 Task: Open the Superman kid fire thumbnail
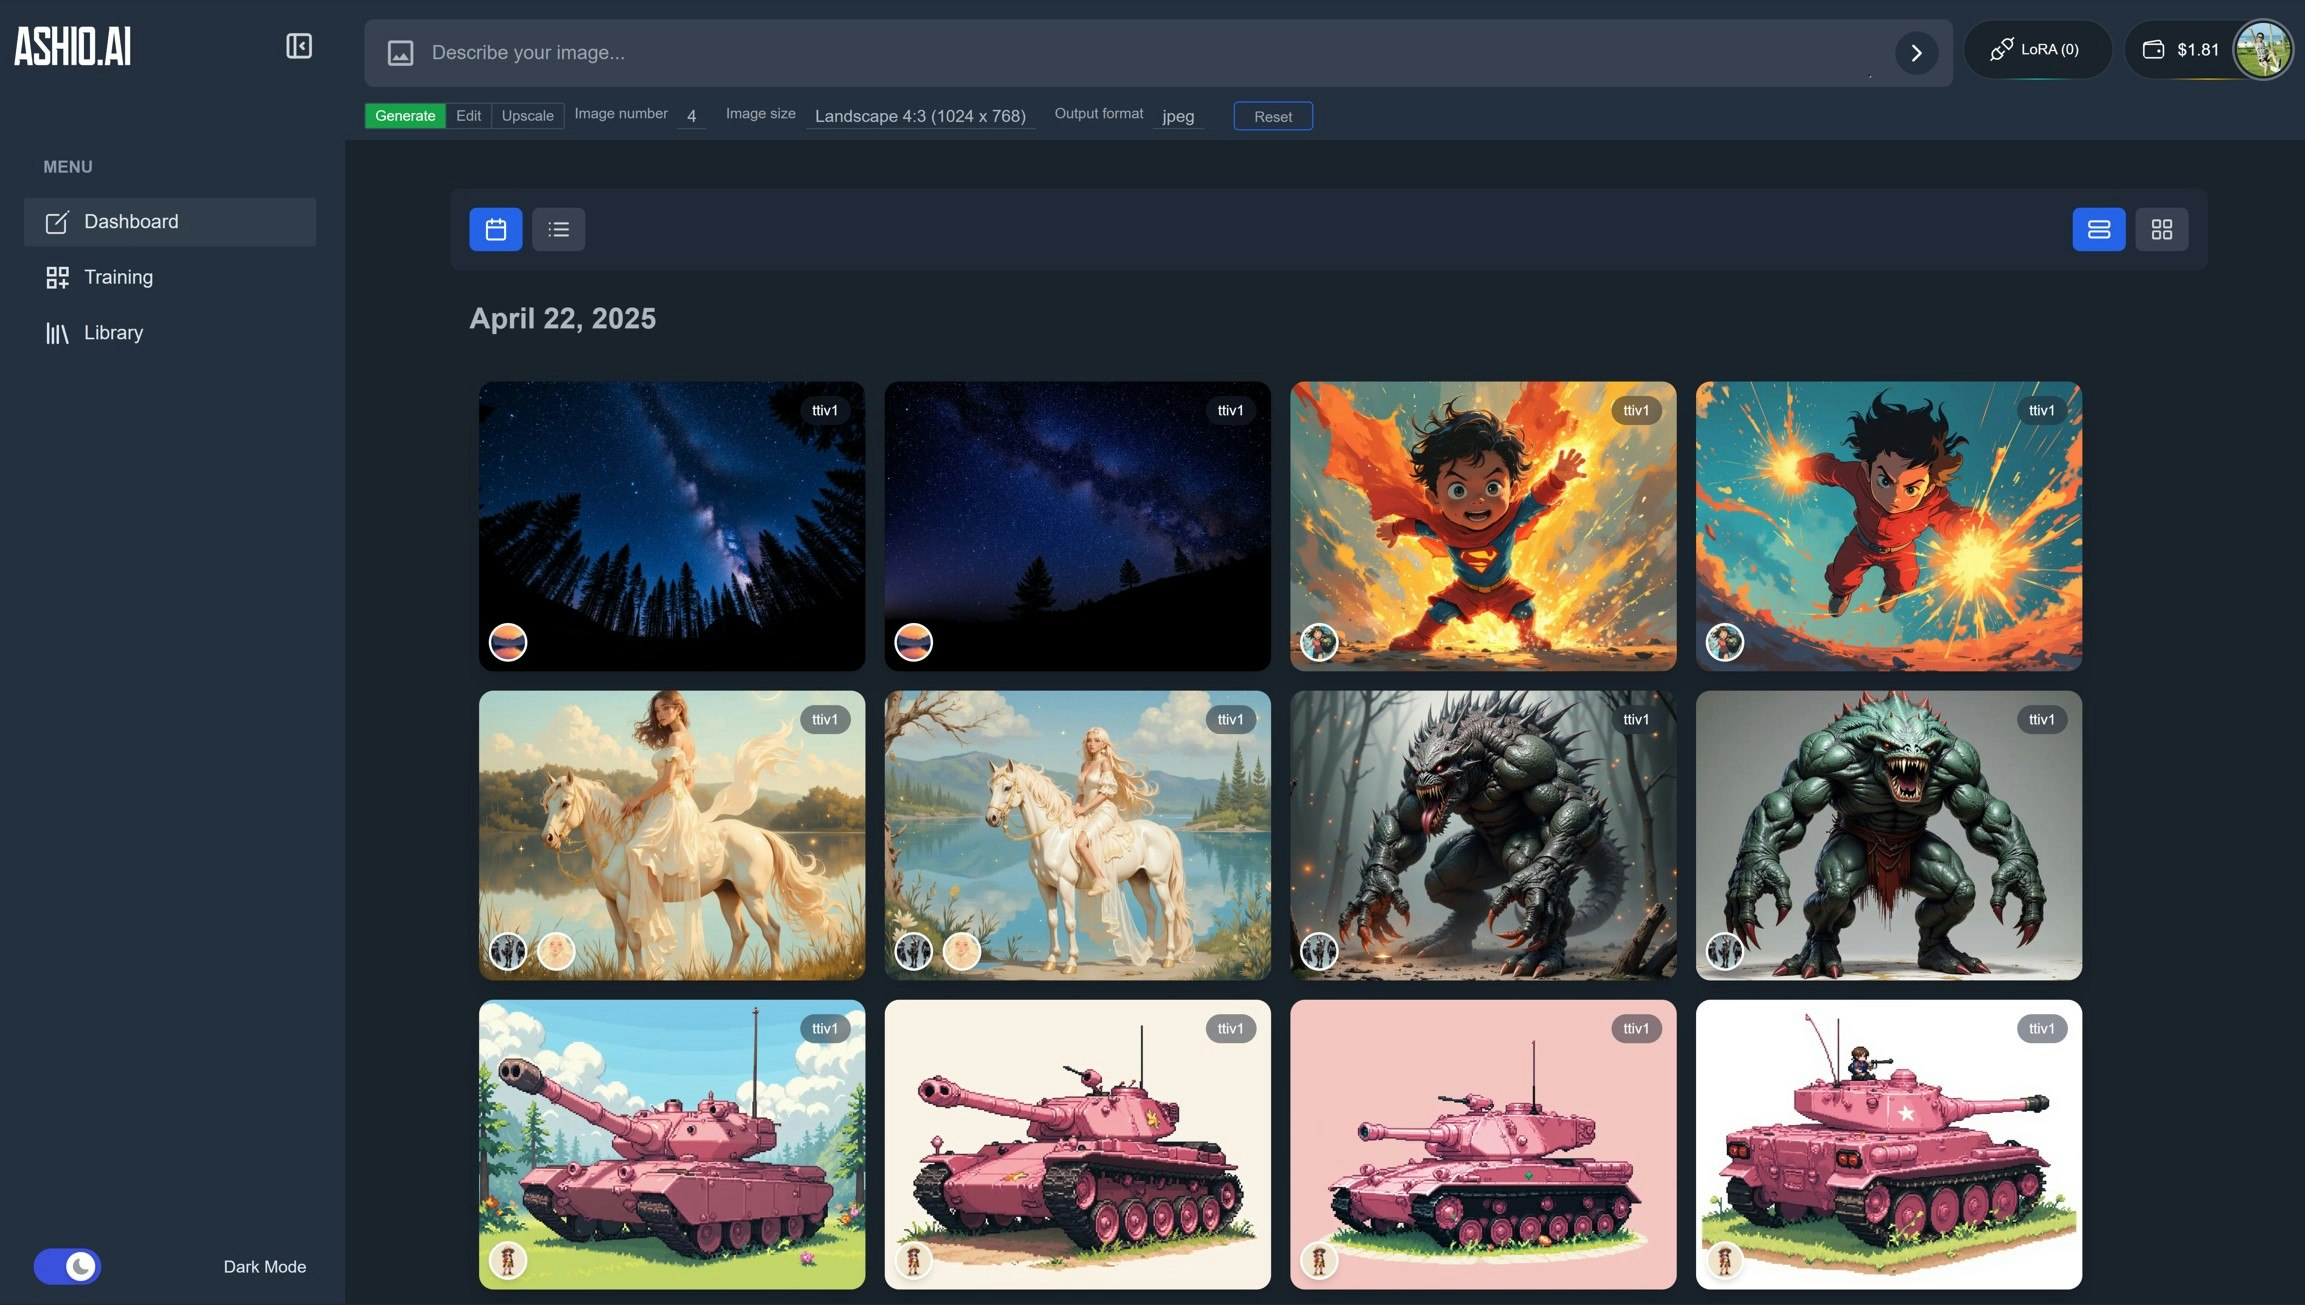pos(1482,525)
